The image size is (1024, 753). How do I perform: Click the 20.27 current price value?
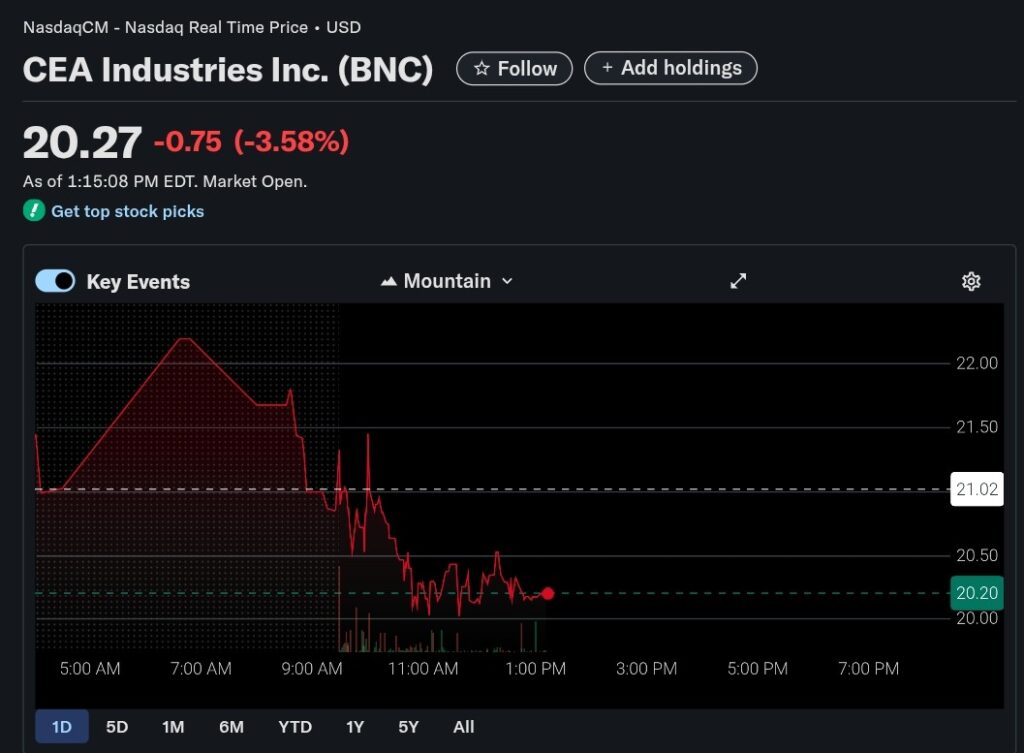coord(82,142)
